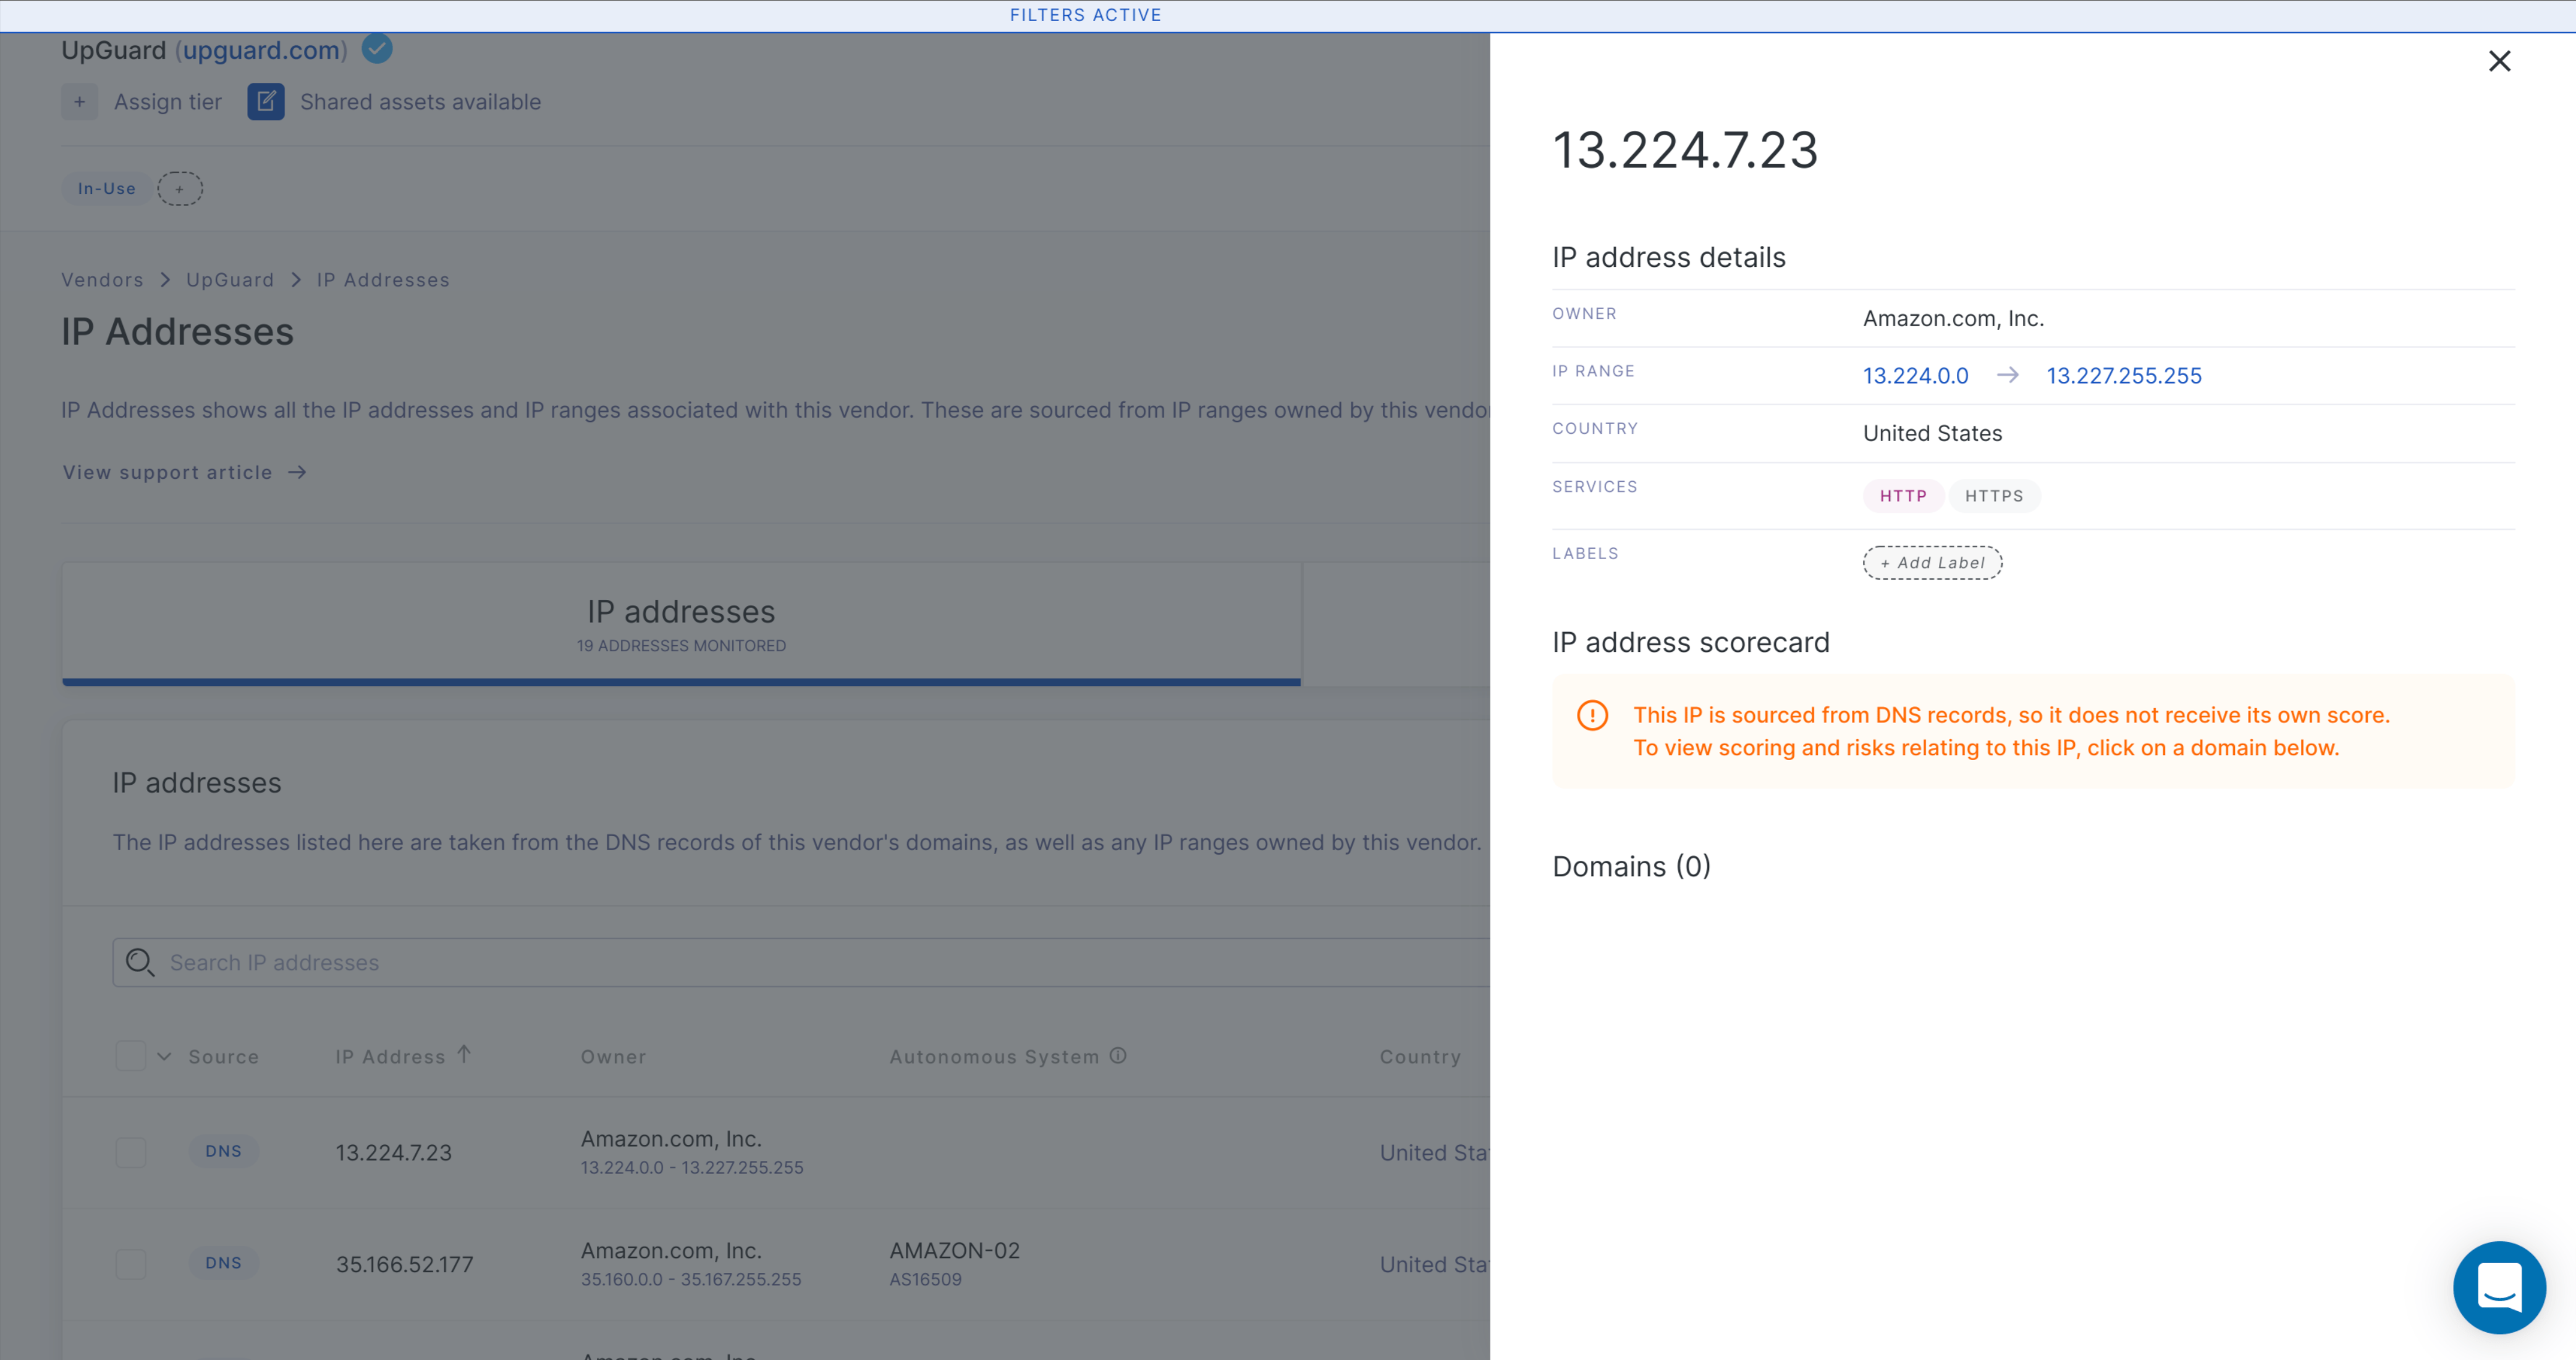This screenshot has height=1360, width=2576.
Task: Click the 35.166.52.177 table cell
Action: click(x=404, y=1264)
